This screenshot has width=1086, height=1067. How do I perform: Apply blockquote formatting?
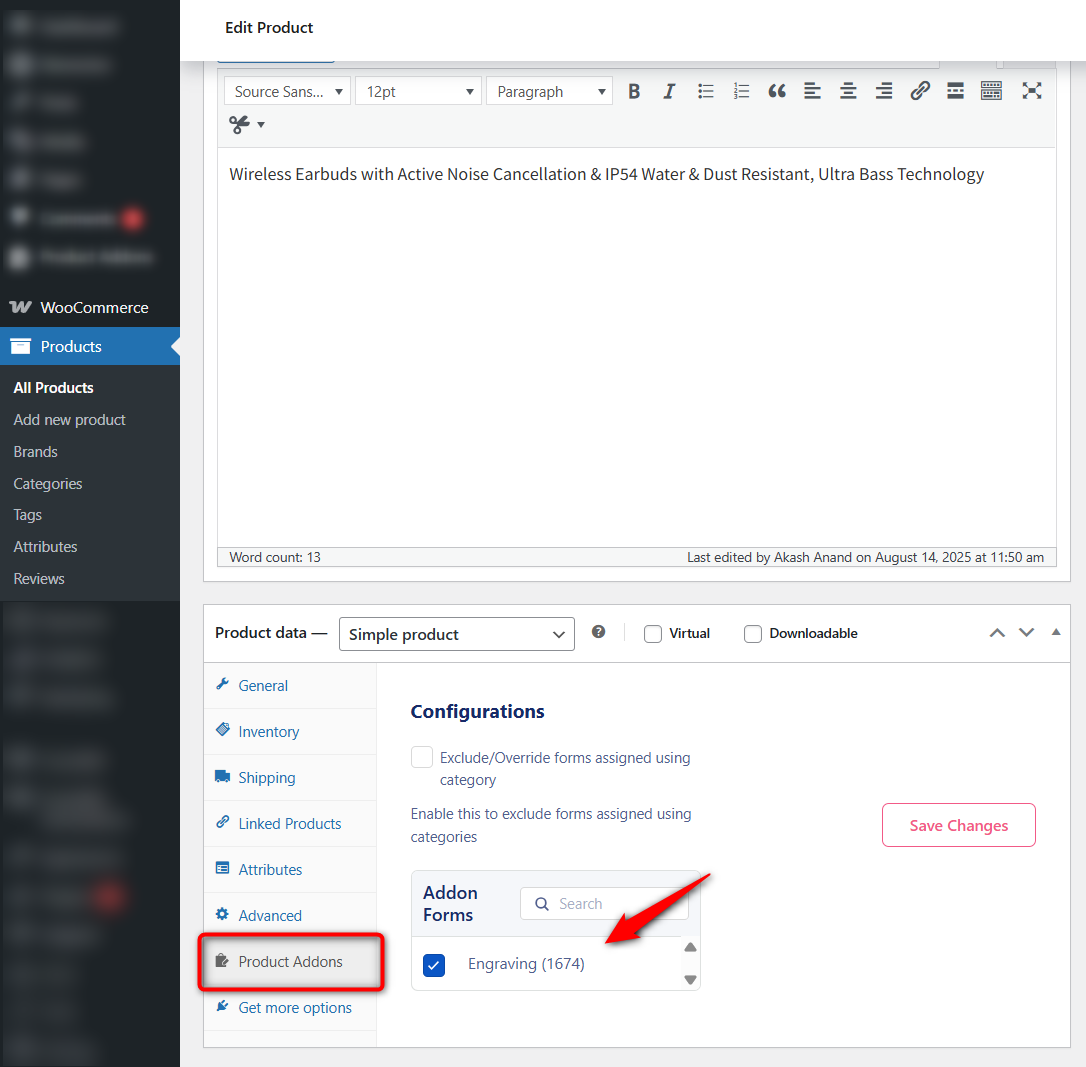click(777, 90)
